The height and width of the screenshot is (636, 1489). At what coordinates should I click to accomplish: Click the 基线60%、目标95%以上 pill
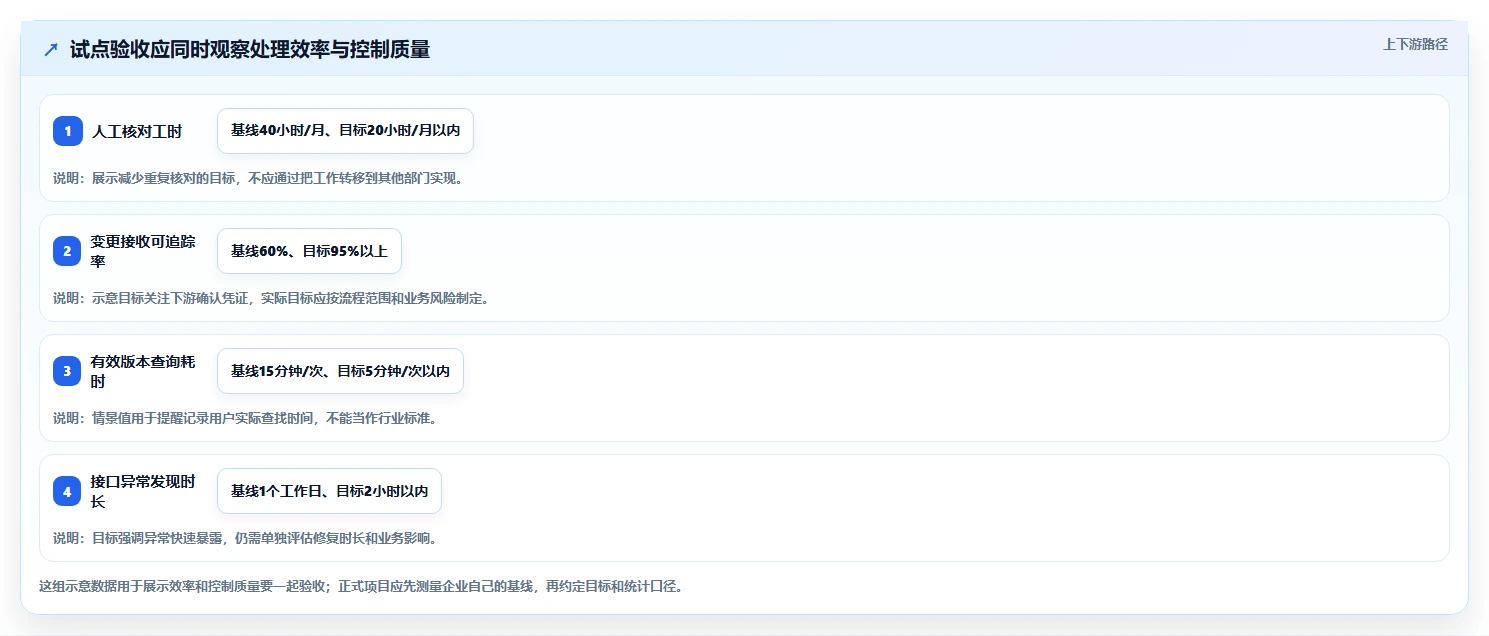(309, 251)
